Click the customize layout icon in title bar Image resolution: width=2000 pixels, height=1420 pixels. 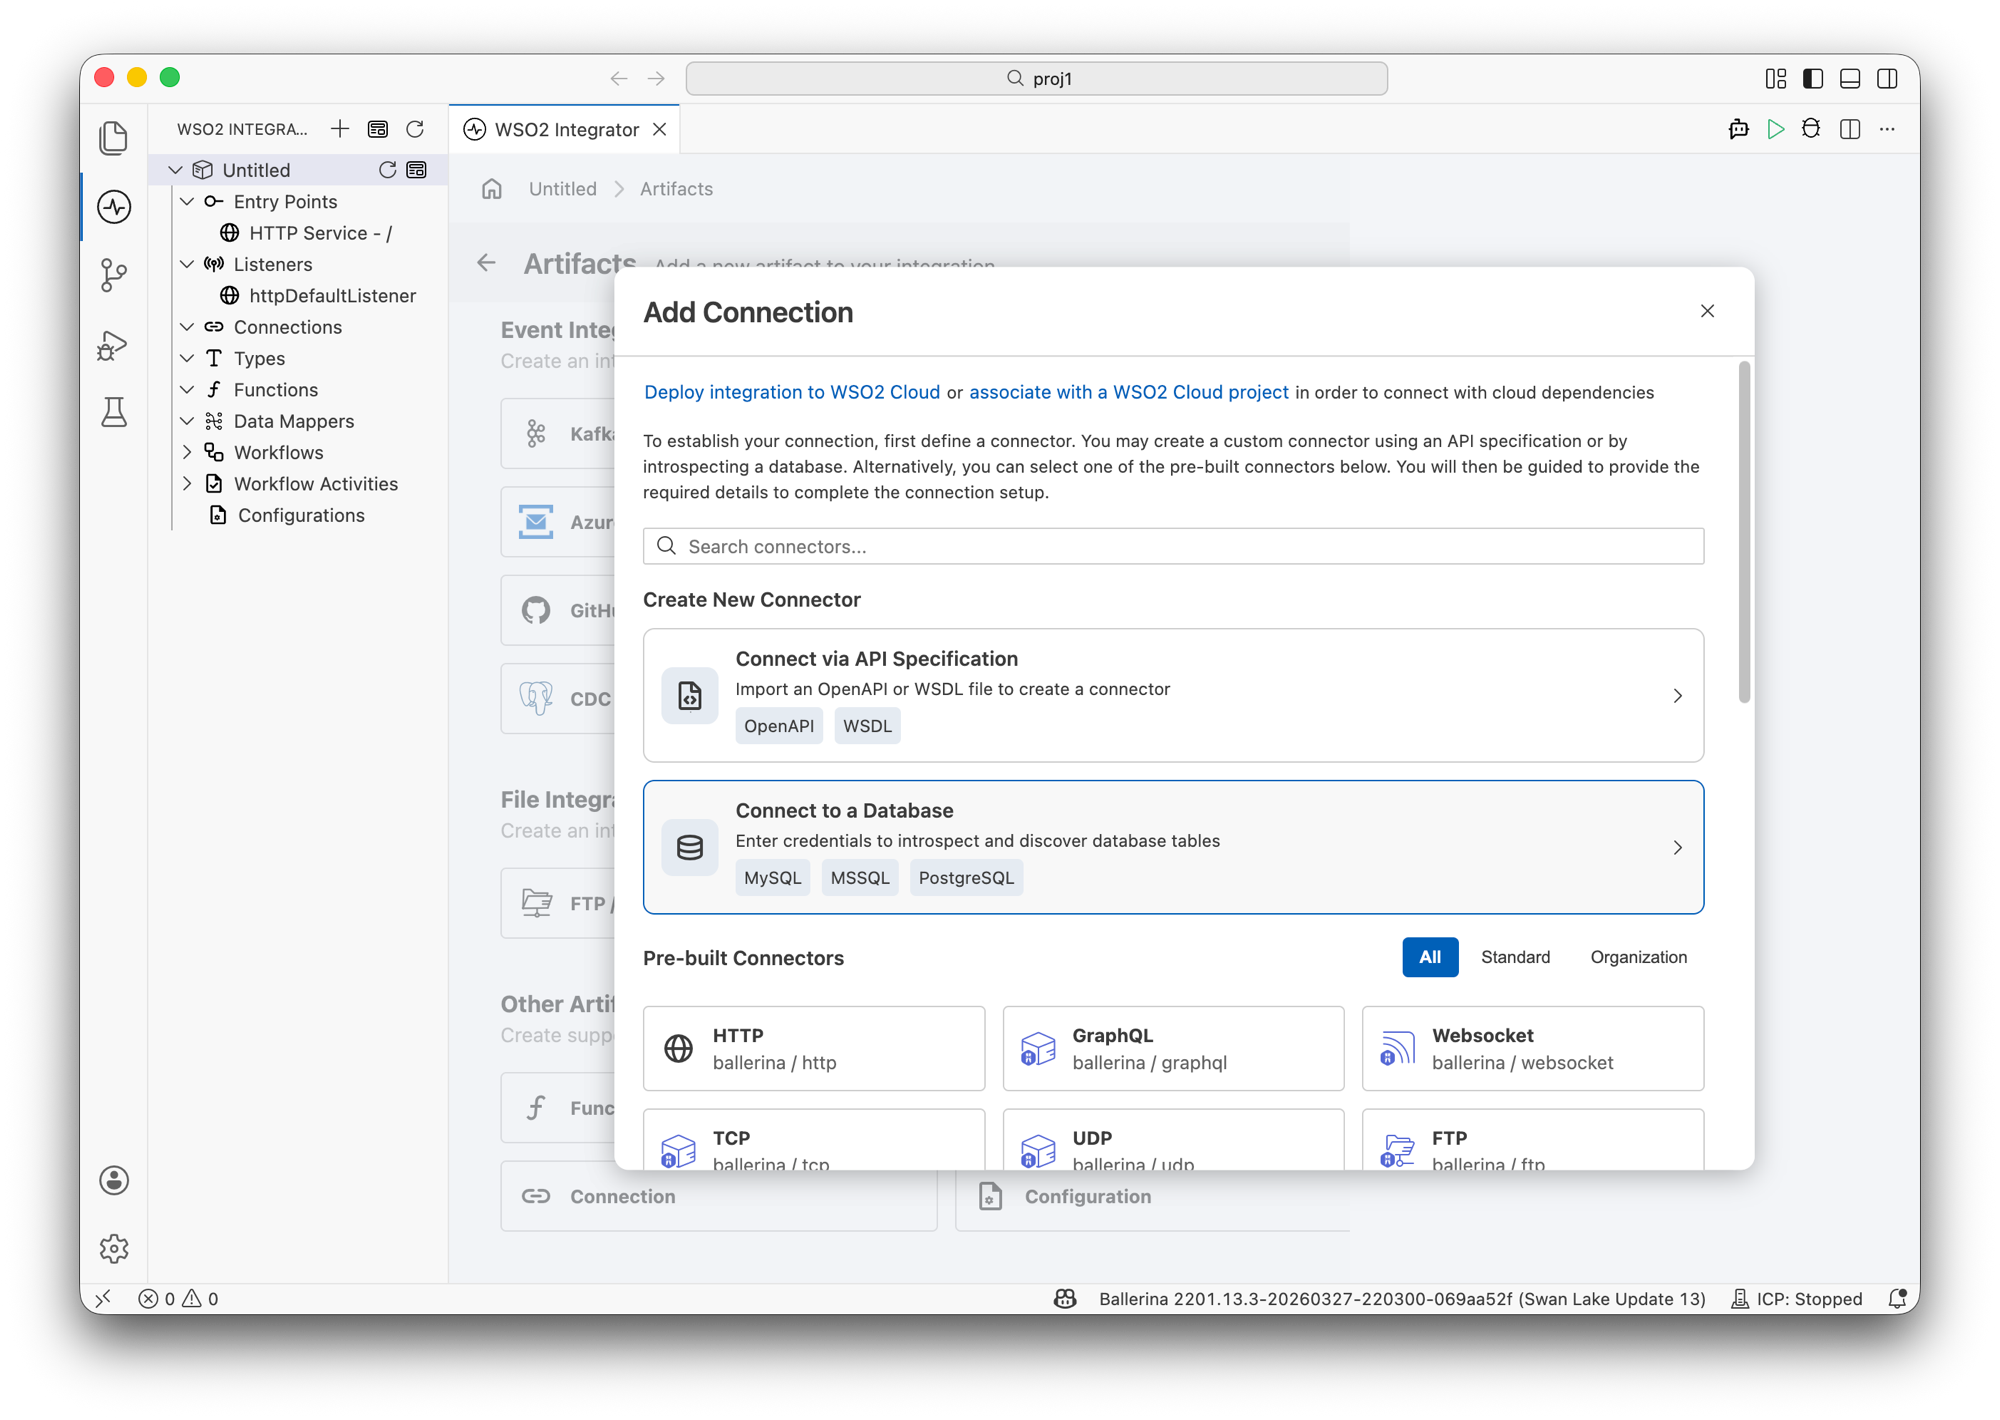click(x=1776, y=78)
